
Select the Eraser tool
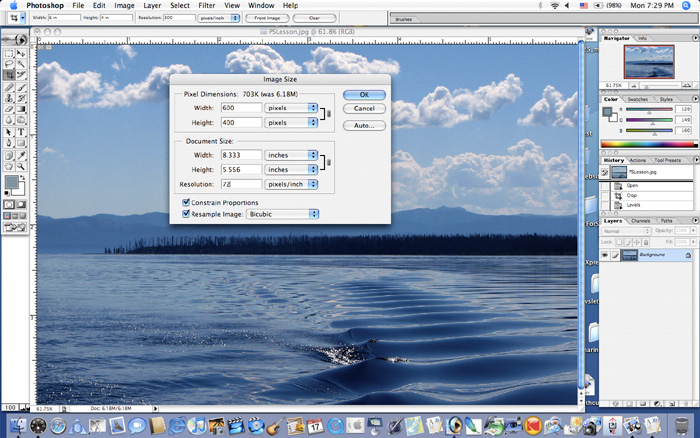(x=9, y=109)
